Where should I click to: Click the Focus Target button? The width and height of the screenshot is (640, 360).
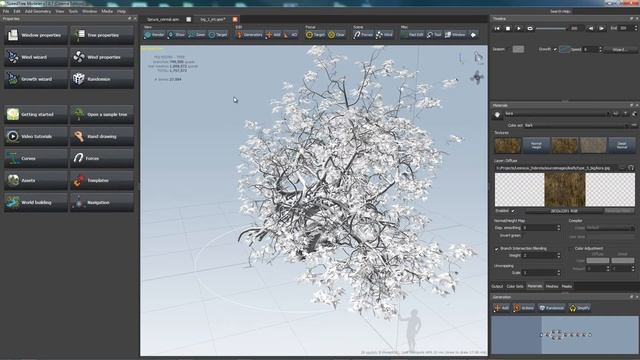click(316, 35)
